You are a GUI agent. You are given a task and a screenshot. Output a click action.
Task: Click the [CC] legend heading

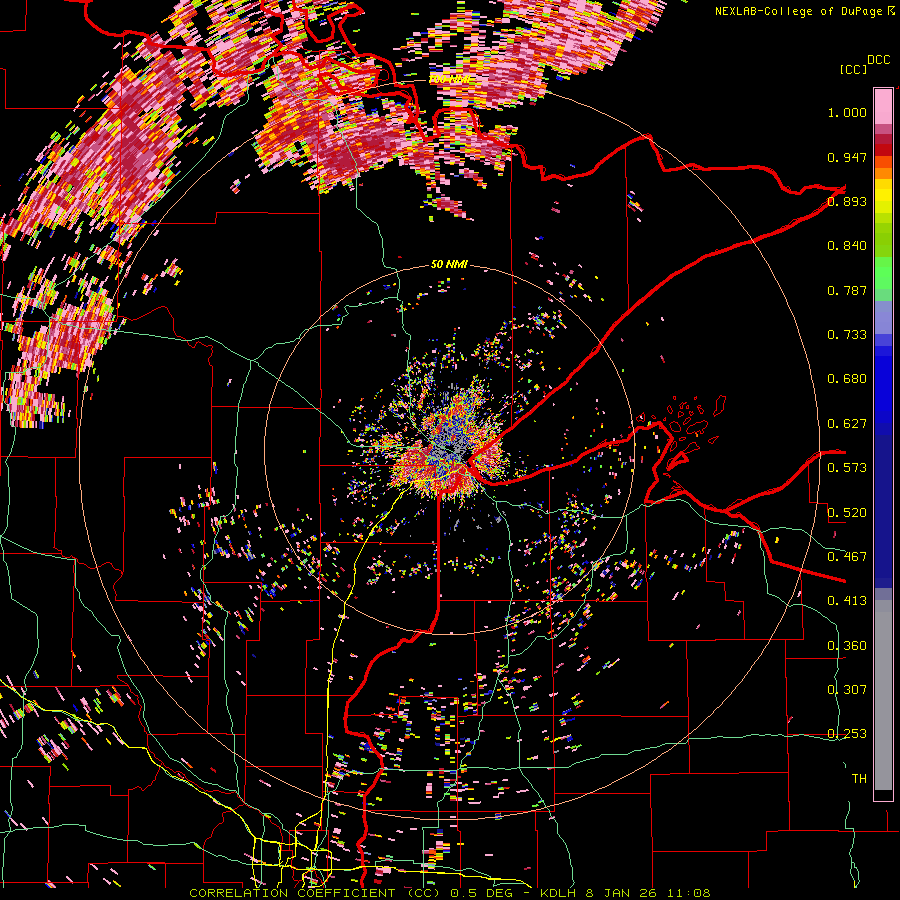[853, 69]
